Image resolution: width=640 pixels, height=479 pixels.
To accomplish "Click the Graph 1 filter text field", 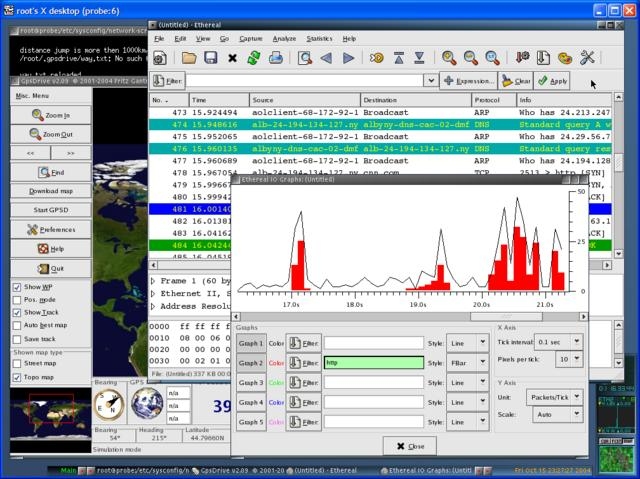I will pos(374,343).
